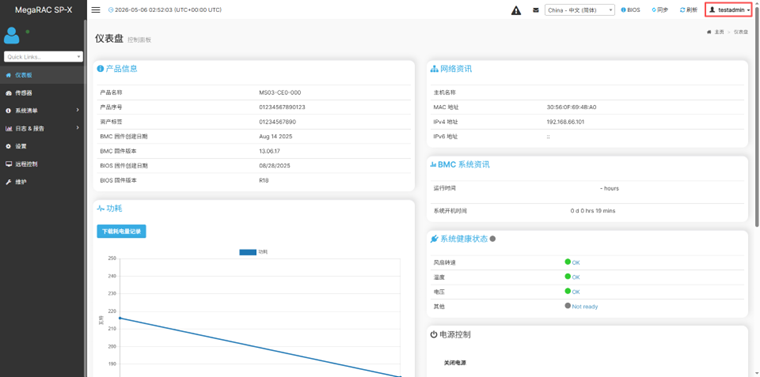The image size is (760, 377).
Task: Click the network icon beside 网络资讯
Action: (x=434, y=69)
